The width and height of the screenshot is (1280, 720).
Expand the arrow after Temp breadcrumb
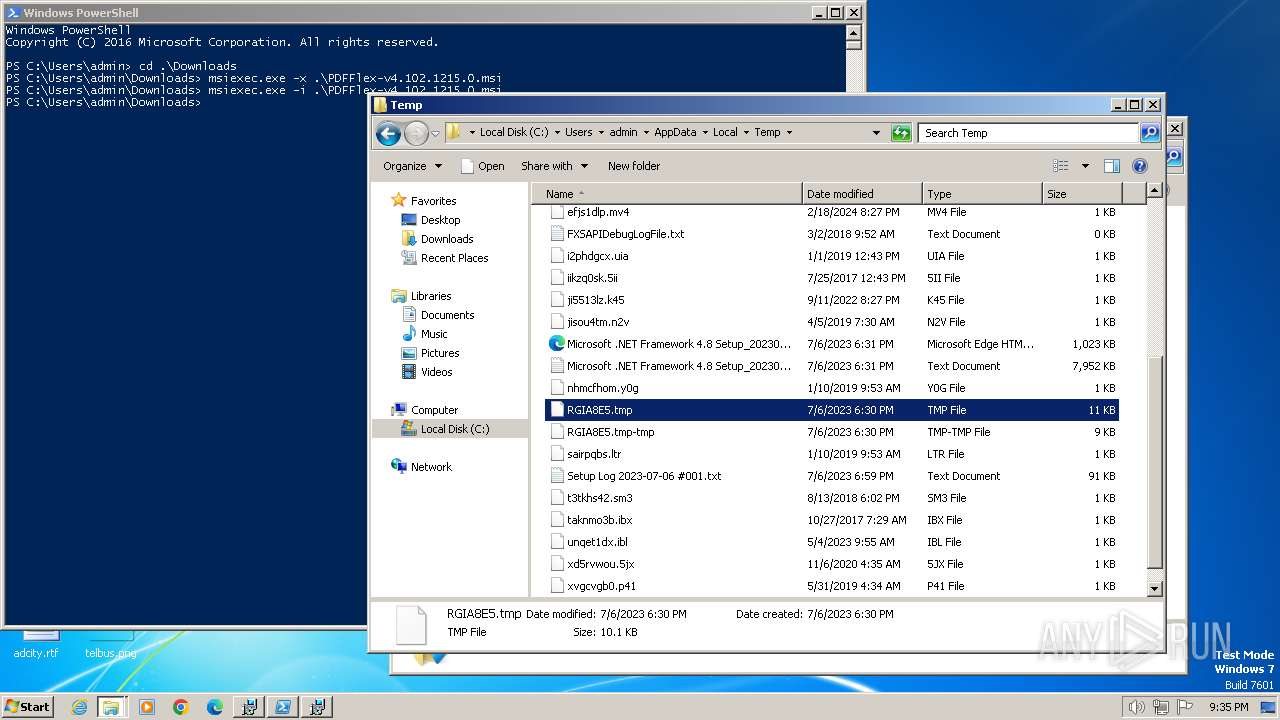(x=789, y=132)
